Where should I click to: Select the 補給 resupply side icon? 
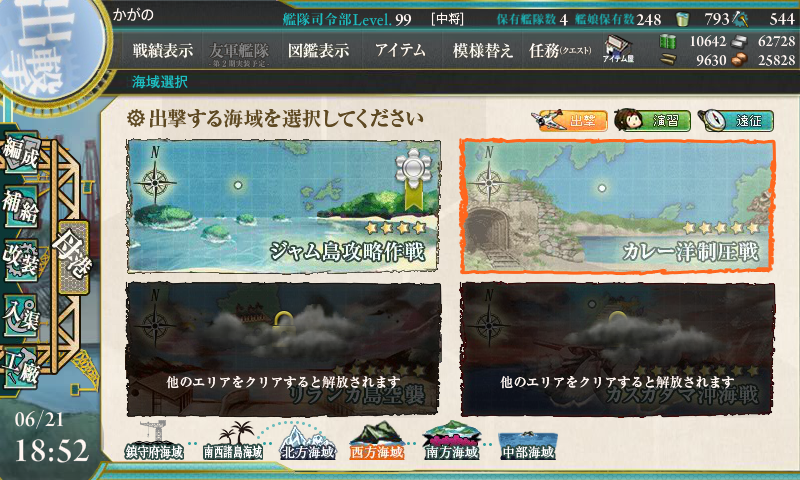[x=20, y=206]
